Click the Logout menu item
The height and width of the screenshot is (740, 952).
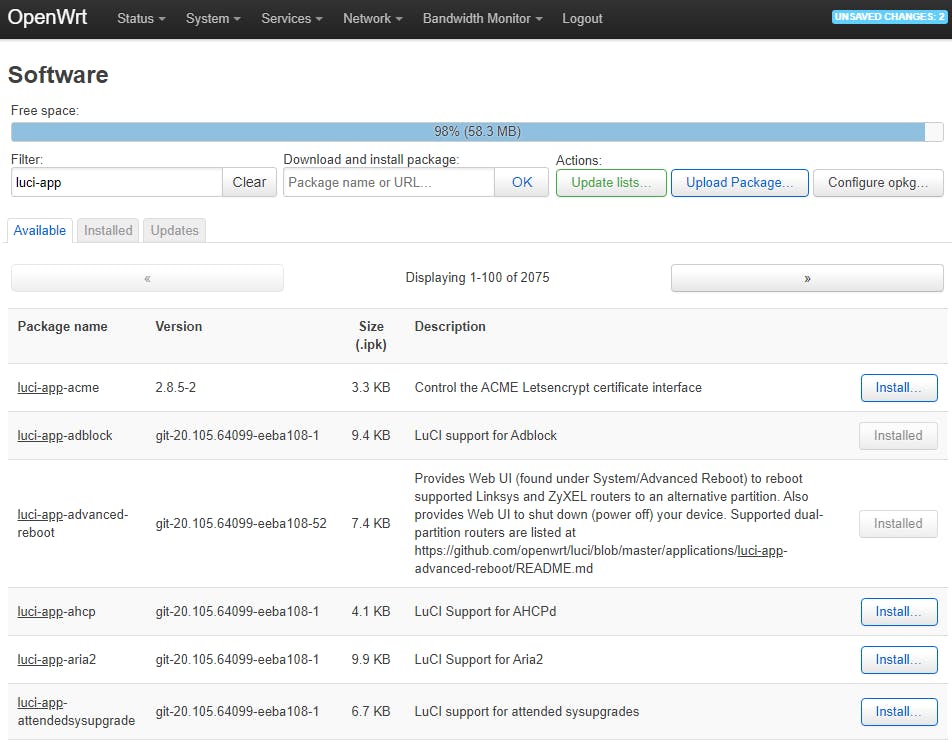582,19
